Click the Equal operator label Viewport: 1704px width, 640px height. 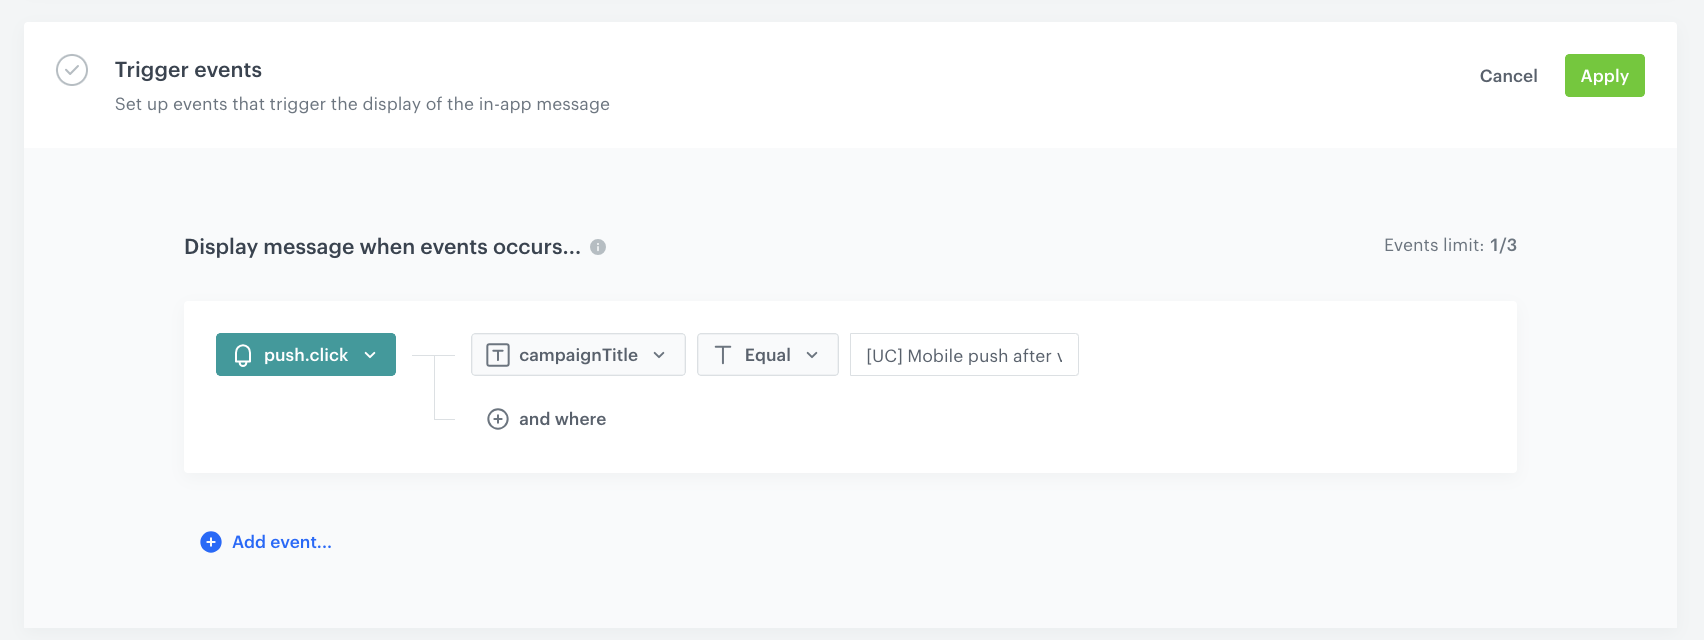pos(767,355)
